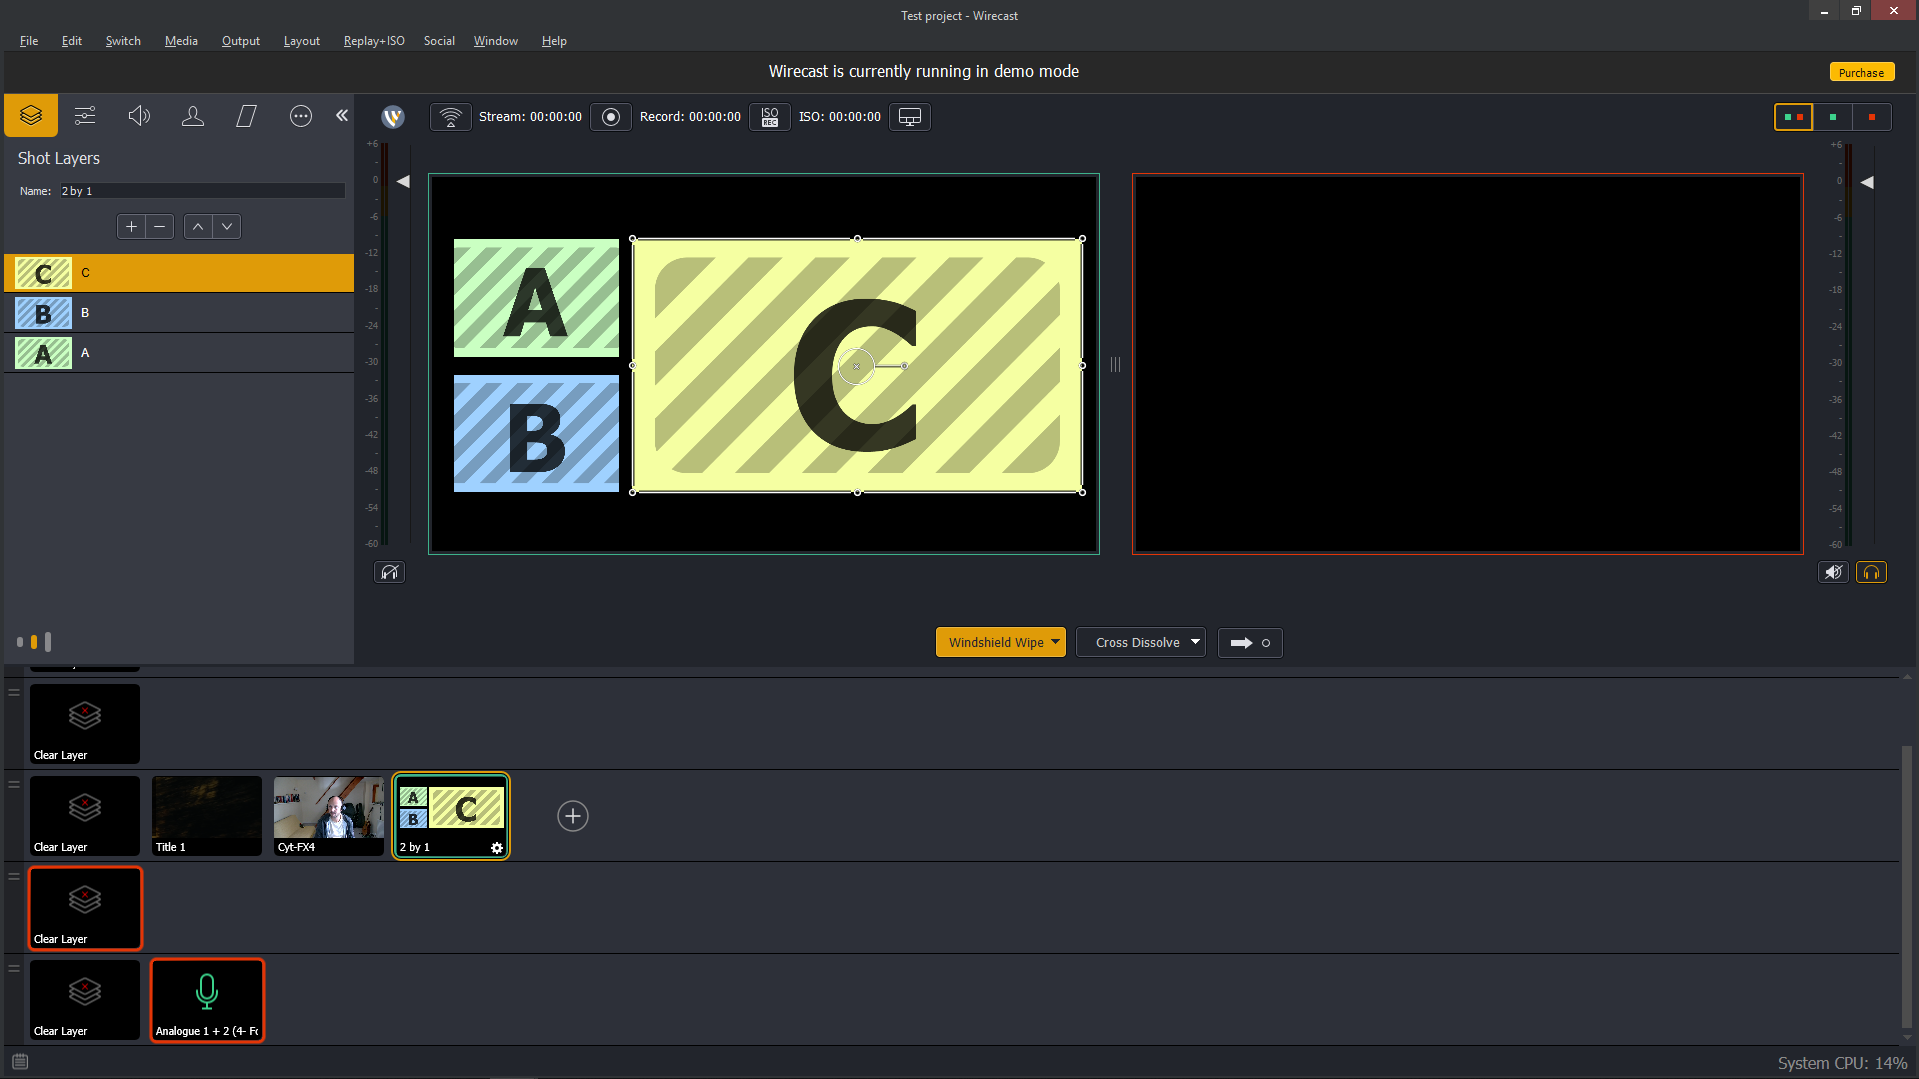Select the 2 by 1 shot
This screenshot has width=1919, height=1079.
[x=450, y=815]
